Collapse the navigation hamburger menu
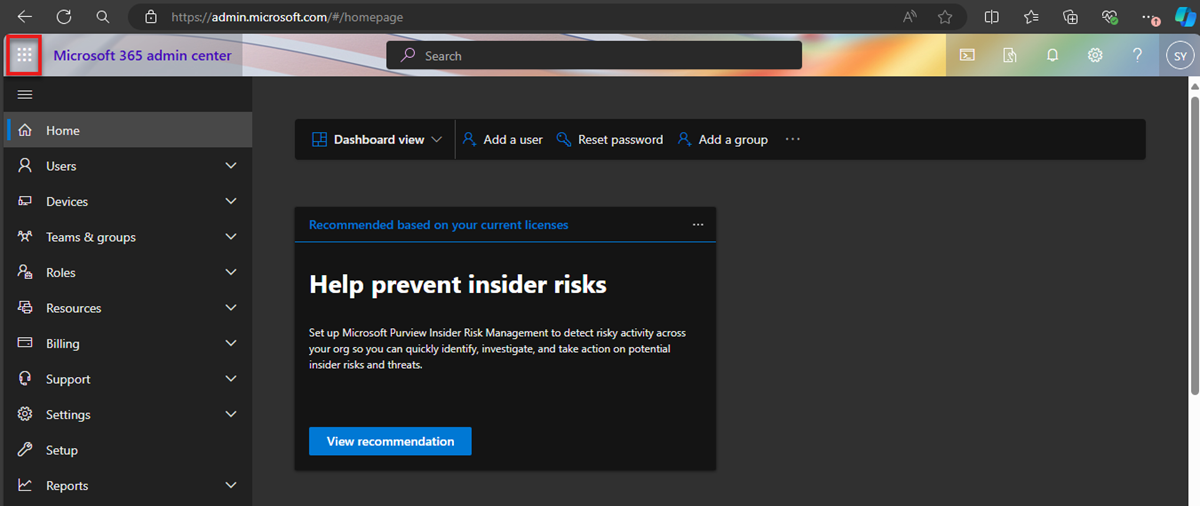 tap(25, 95)
